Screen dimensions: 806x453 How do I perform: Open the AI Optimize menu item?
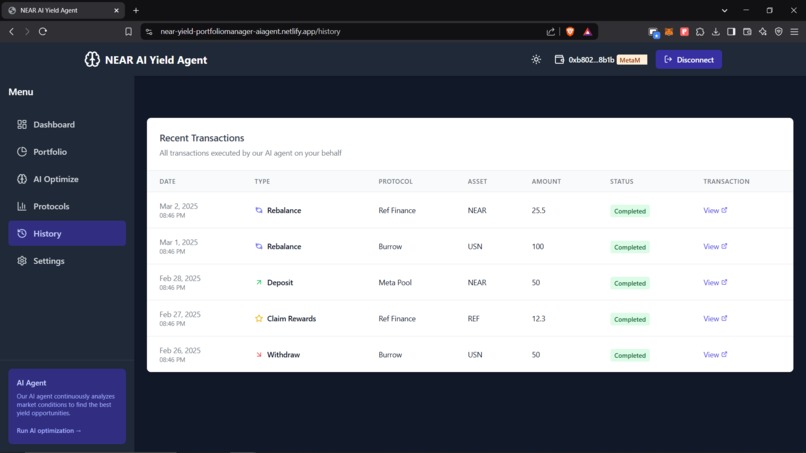[67, 179]
